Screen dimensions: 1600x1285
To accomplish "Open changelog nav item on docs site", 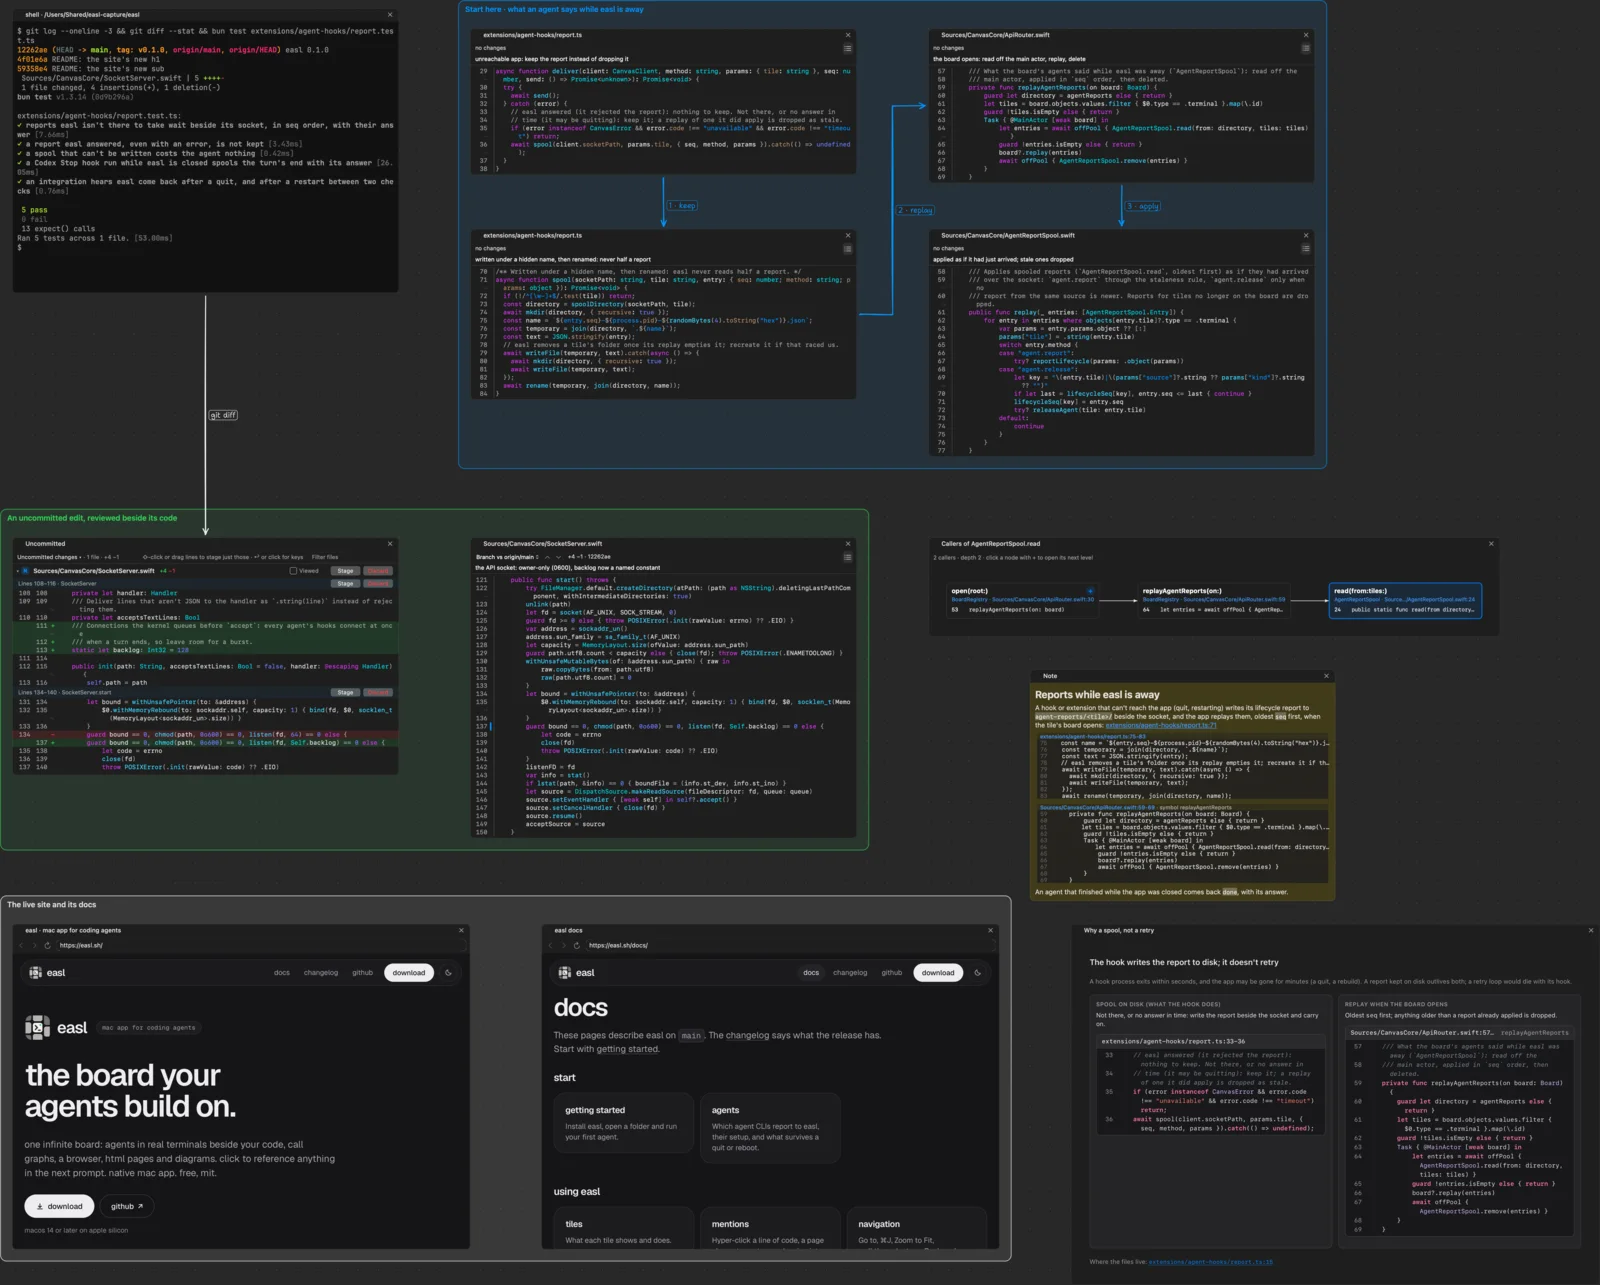I will click(x=850, y=972).
